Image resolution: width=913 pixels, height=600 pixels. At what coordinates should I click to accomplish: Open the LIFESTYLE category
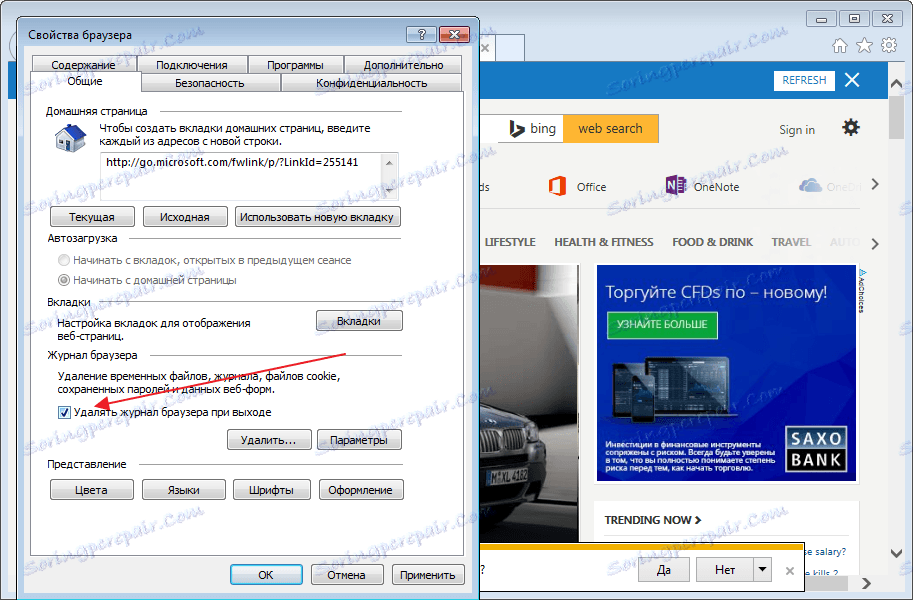(x=510, y=242)
